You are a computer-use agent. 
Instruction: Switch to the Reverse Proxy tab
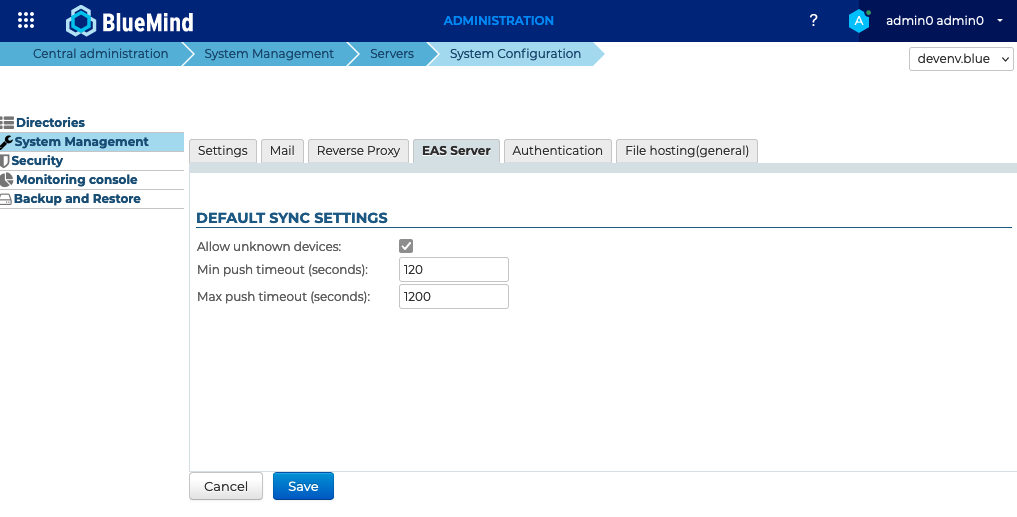[358, 151]
